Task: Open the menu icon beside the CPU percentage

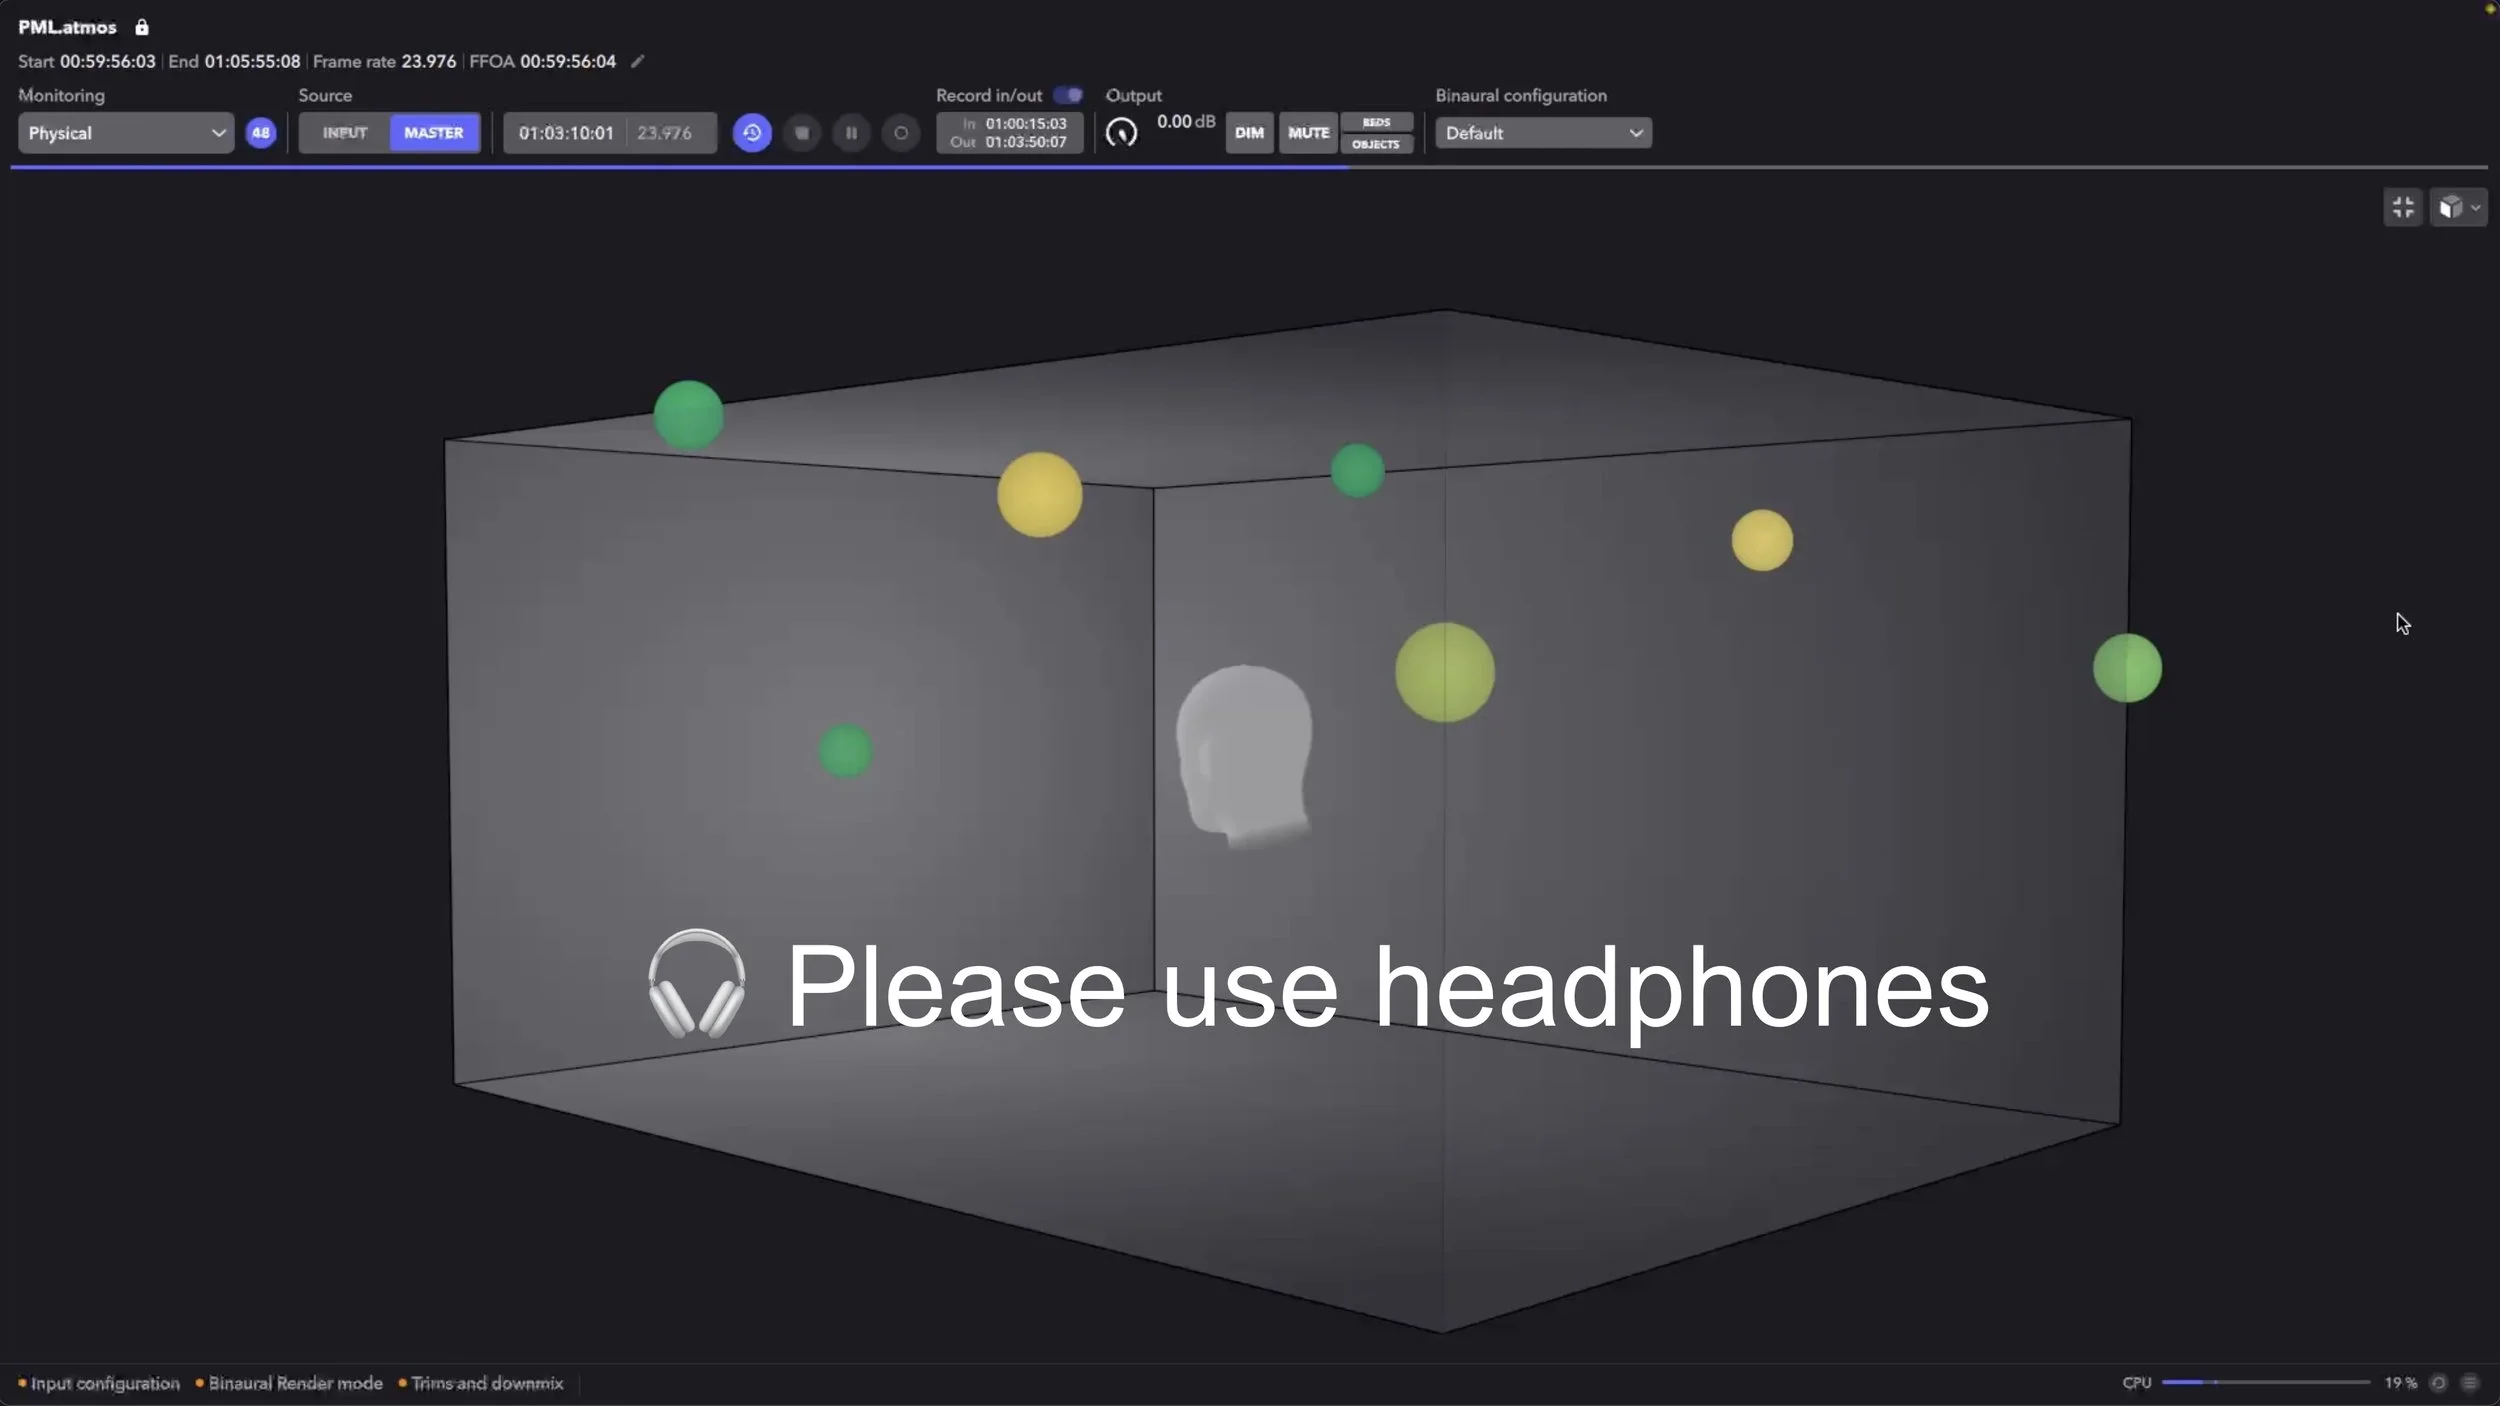Action: pos(2470,1383)
